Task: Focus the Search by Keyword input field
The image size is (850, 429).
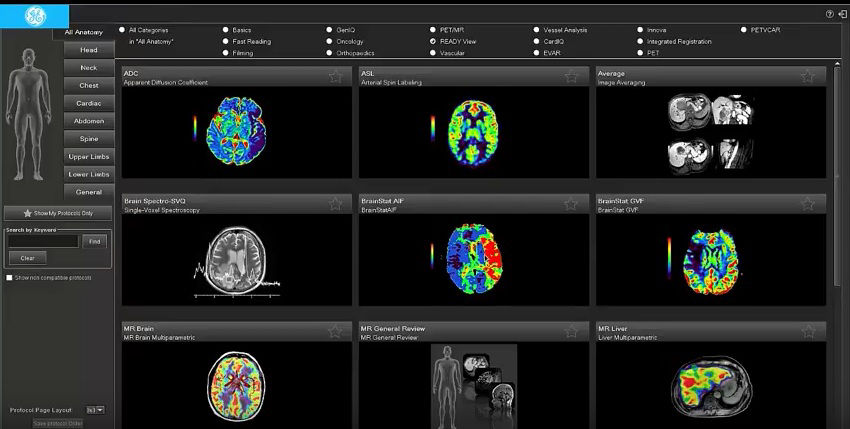Action: (x=43, y=242)
